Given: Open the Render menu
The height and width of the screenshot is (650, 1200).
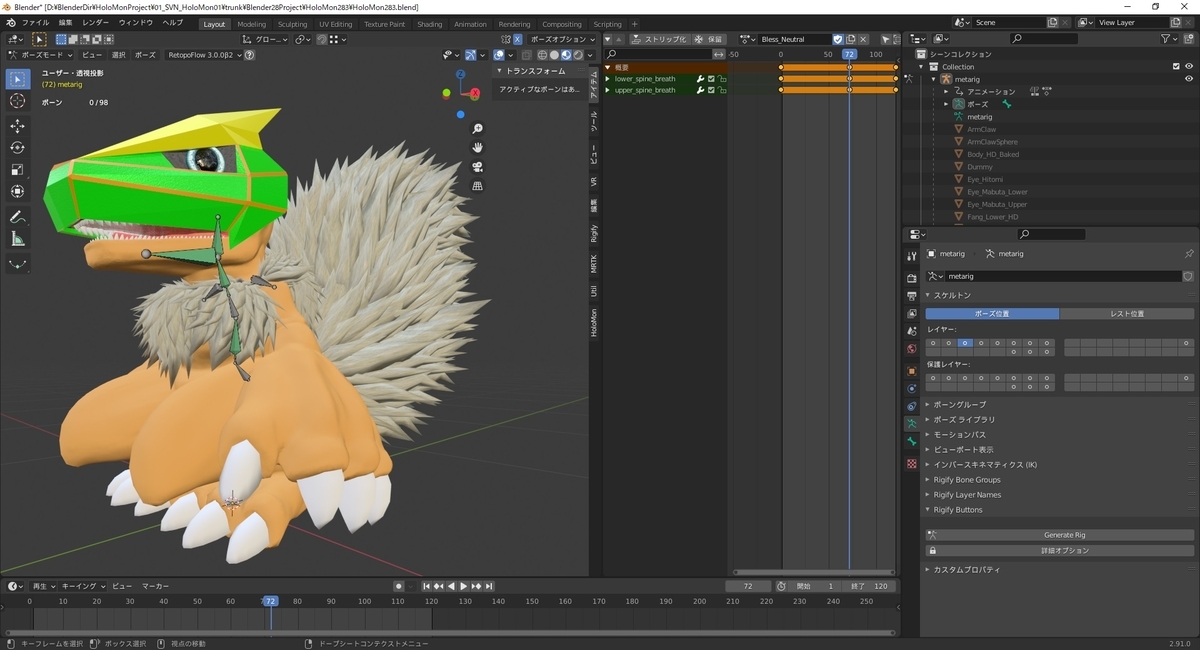Looking at the screenshot, I should point(96,23).
